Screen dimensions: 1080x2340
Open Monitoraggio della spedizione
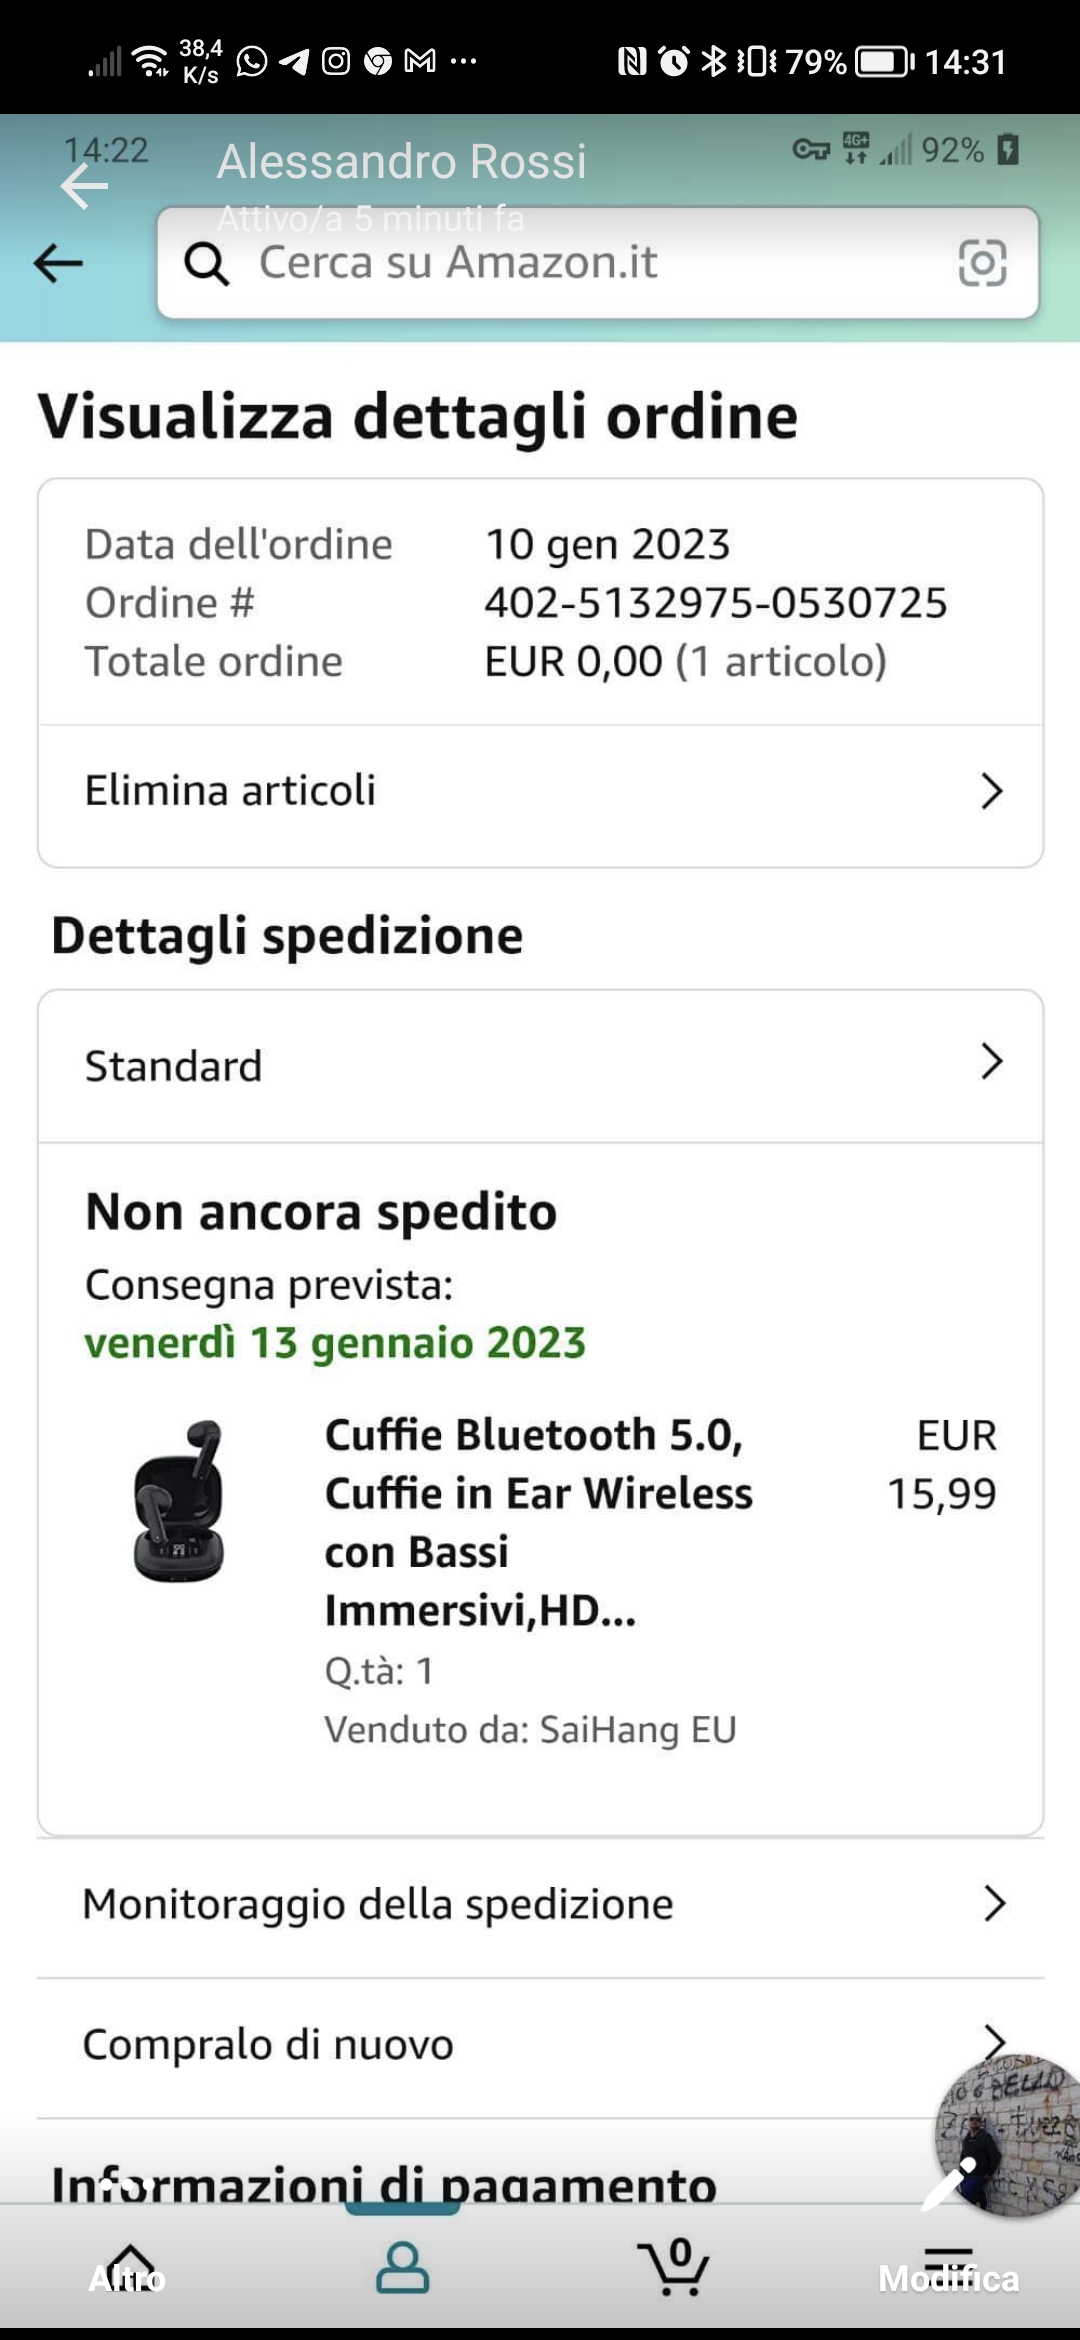point(540,1904)
